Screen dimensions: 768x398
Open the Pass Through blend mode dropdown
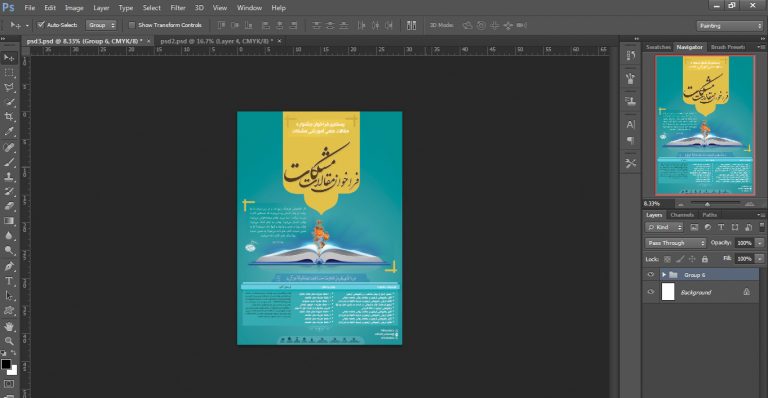point(675,243)
